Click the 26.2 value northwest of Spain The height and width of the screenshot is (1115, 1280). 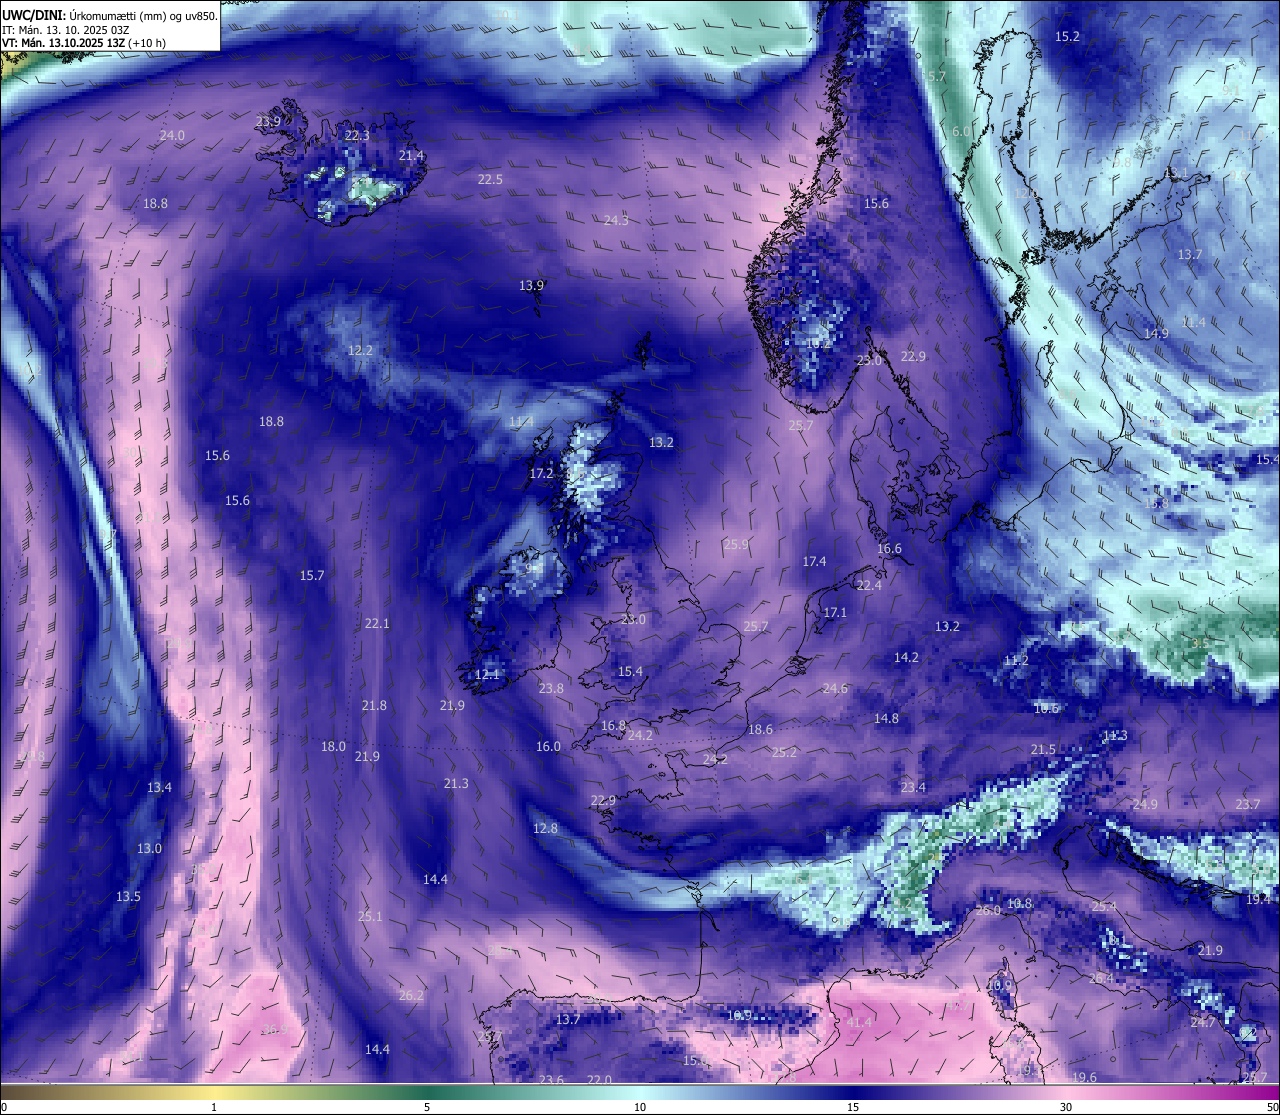(x=411, y=995)
